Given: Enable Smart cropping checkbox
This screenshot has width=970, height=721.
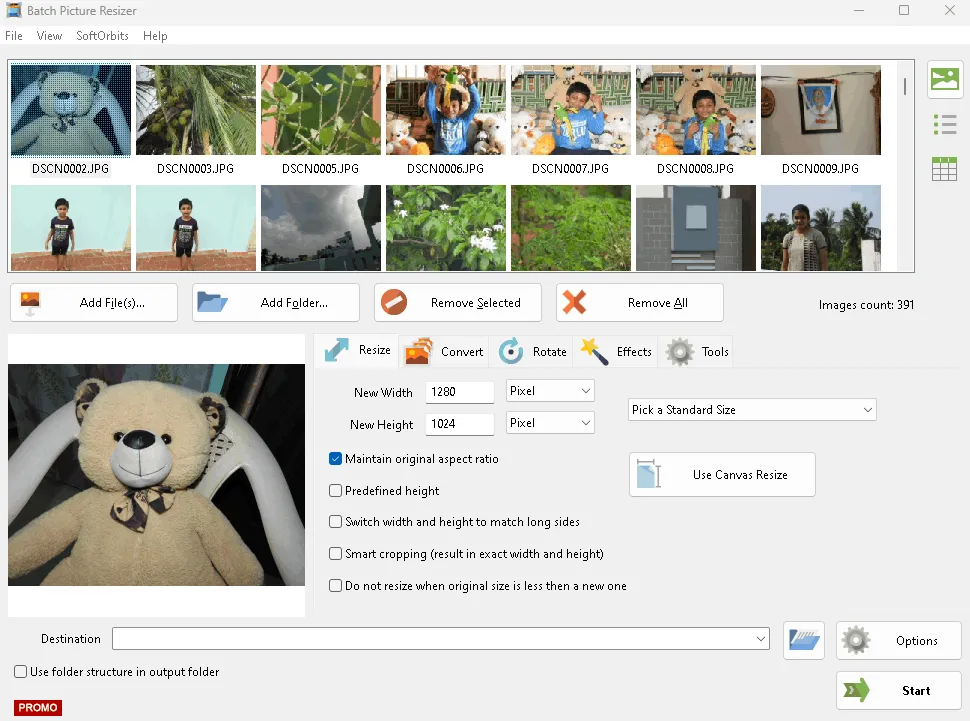Looking at the screenshot, I should coord(336,553).
